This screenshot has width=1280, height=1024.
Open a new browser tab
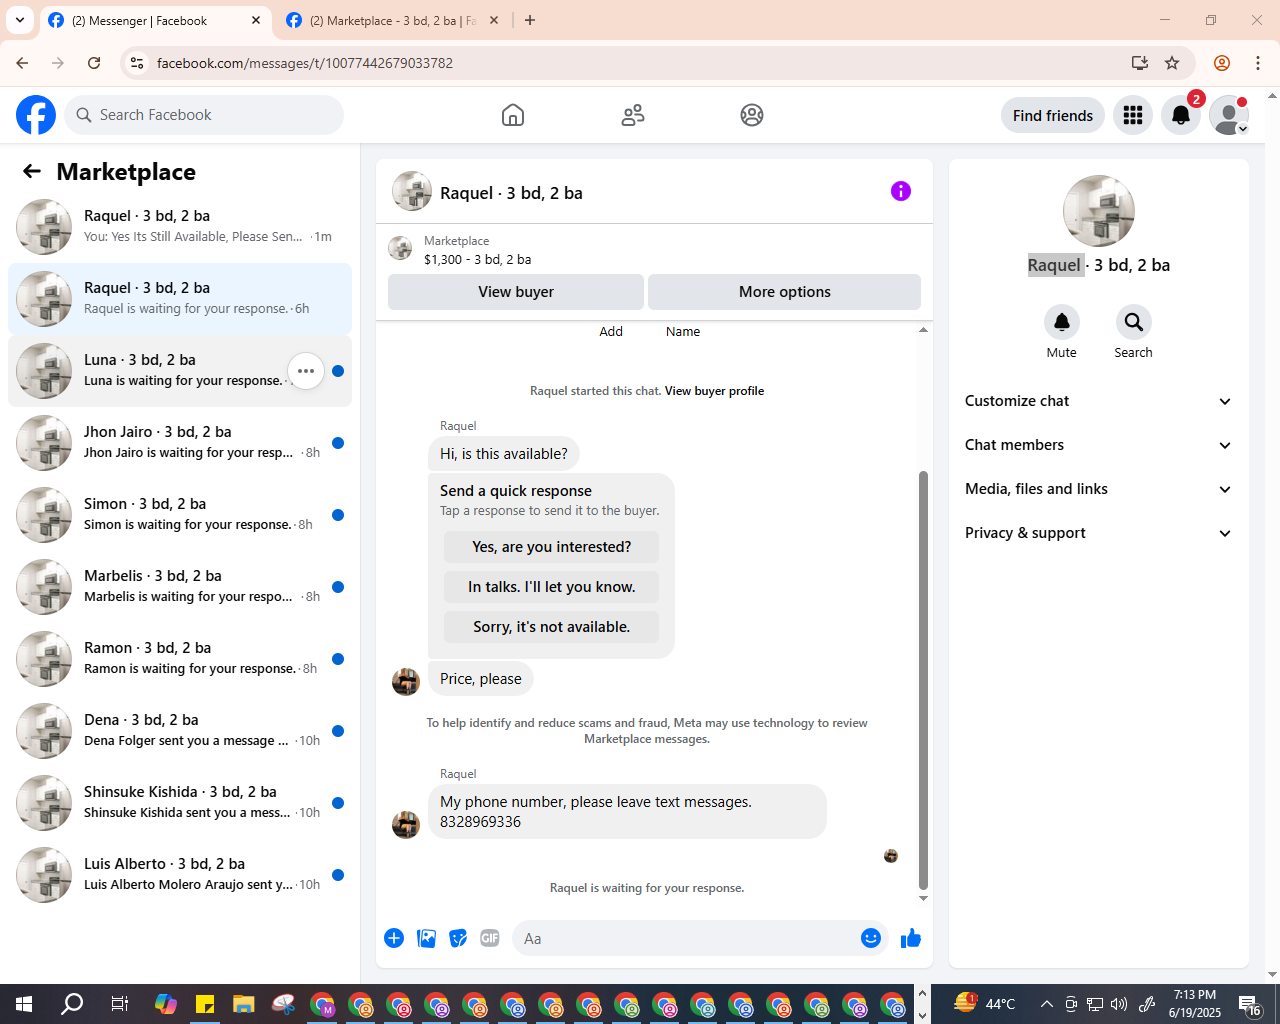tap(530, 20)
